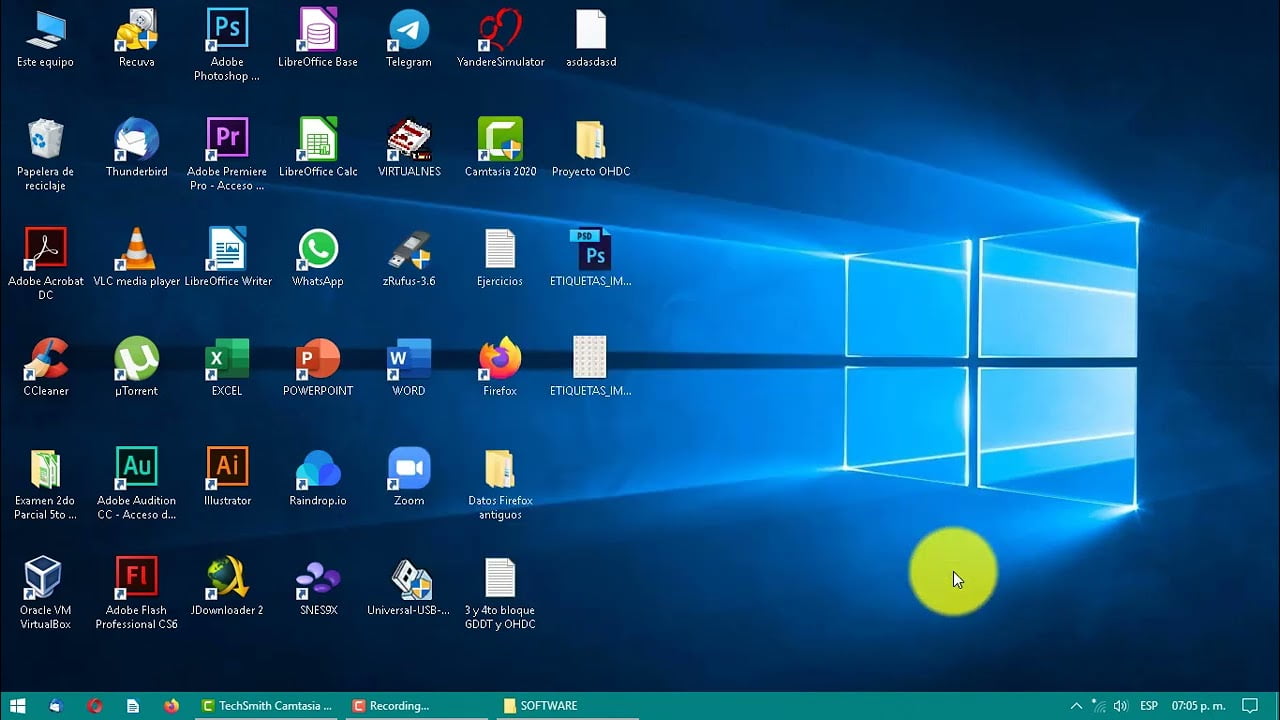Open the TechSmith Camtasia taskbar window
This screenshot has width=1280, height=720.
(267, 705)
